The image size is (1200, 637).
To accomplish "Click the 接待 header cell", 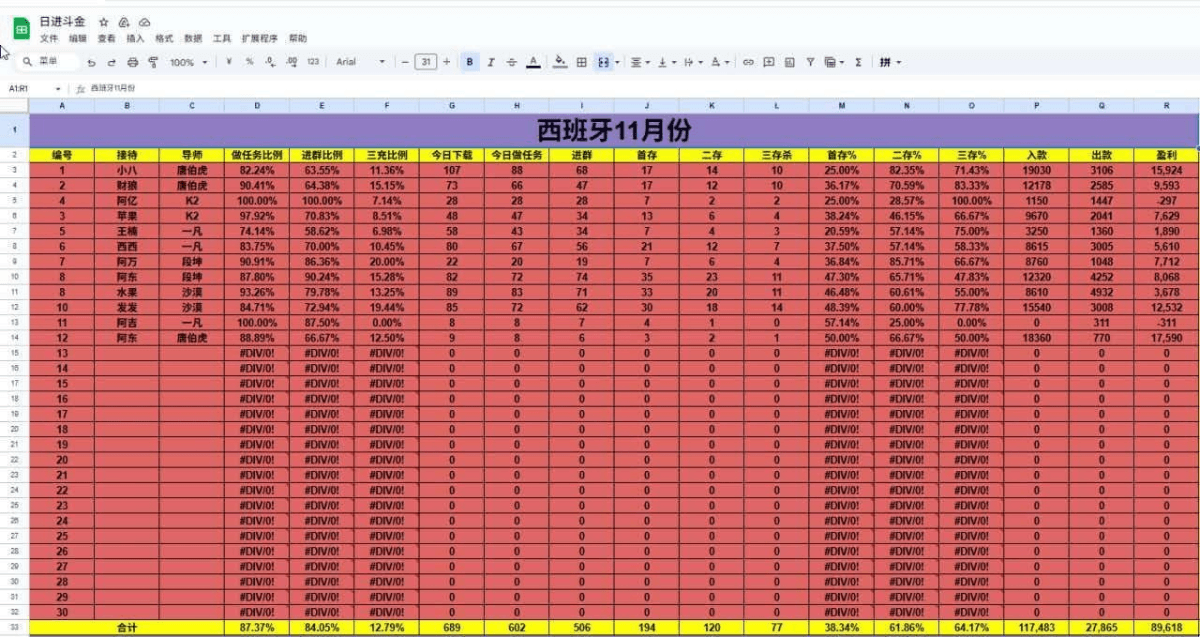I will (127, 155).
